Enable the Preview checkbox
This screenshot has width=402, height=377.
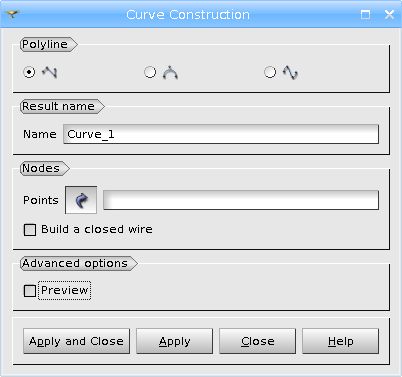tap(30, 291)
